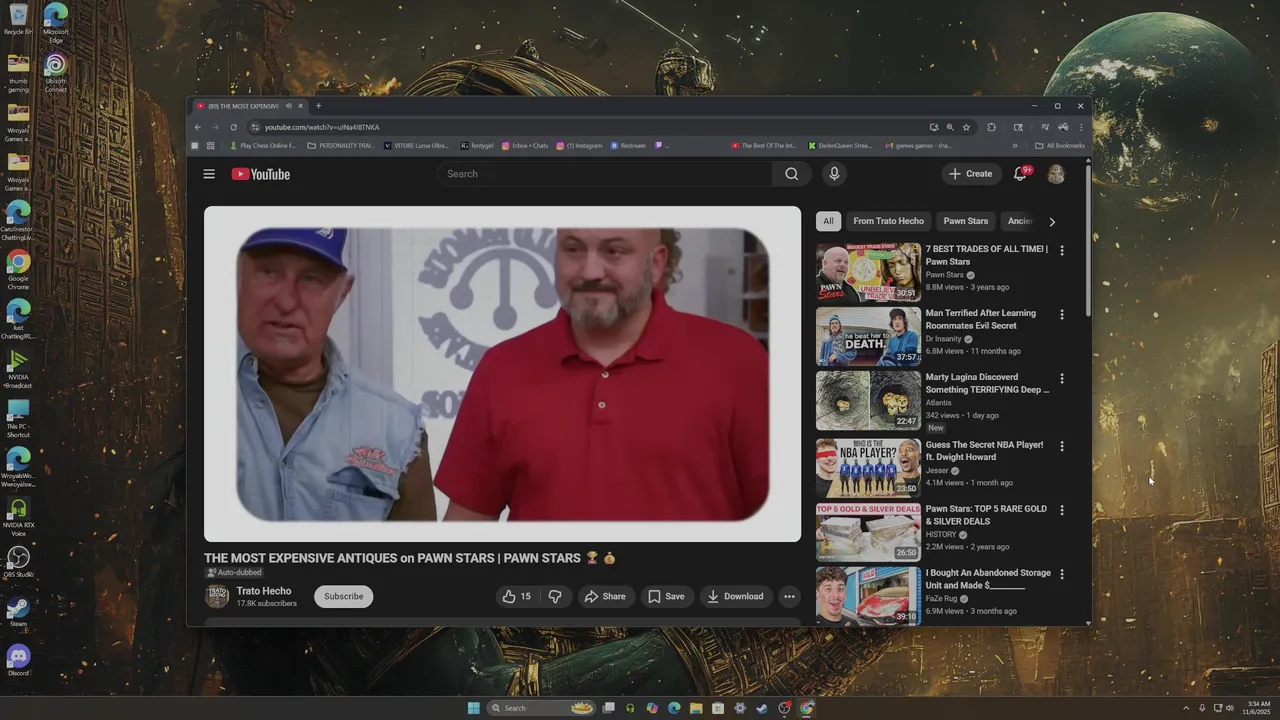Show hidden system tray icons
Image resolution: width=1280 pixels, height=720 pixels.
[x=1186, y=708]
